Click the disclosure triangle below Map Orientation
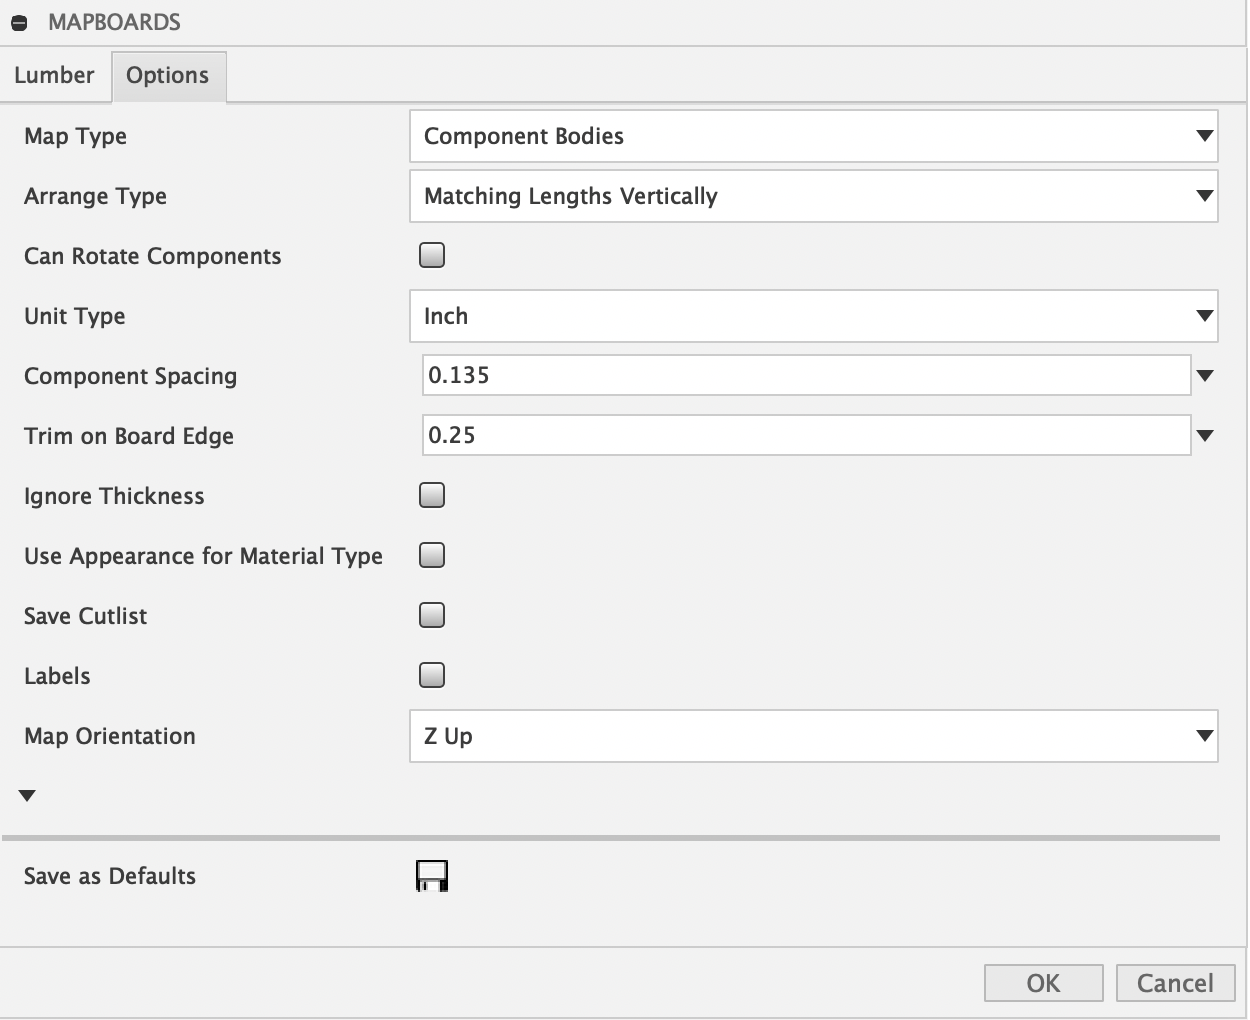The width and height of the screenshot is (1250, 1020). pos(27,796)
